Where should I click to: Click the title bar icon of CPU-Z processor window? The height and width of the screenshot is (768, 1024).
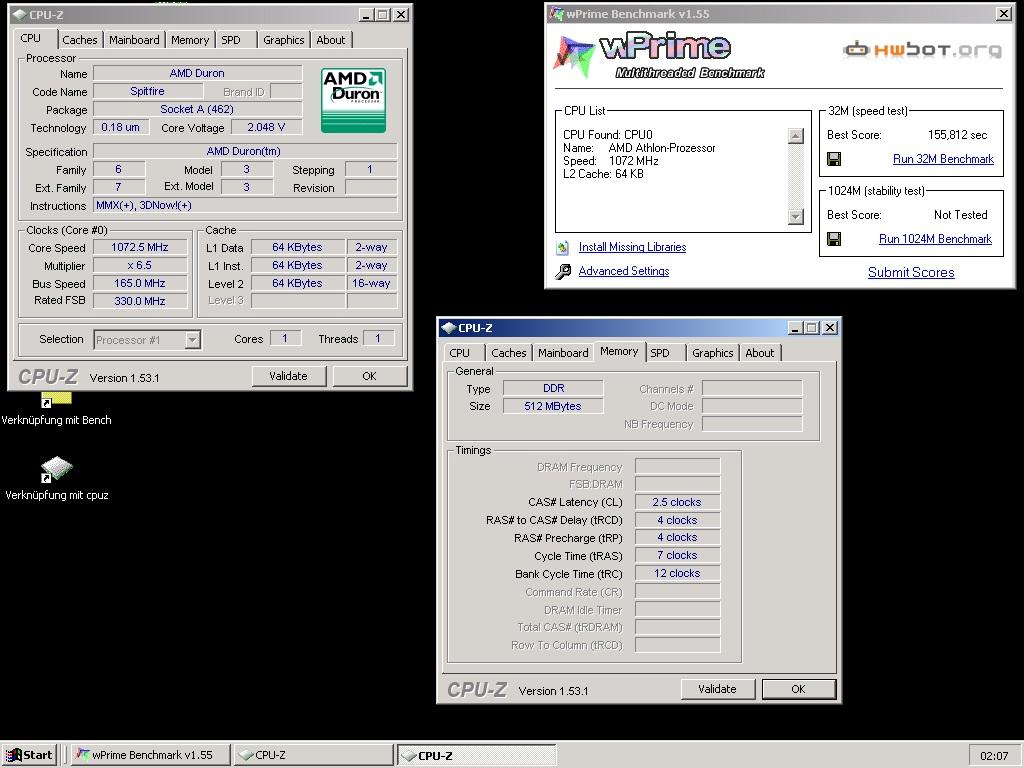[x=20, y=14]
